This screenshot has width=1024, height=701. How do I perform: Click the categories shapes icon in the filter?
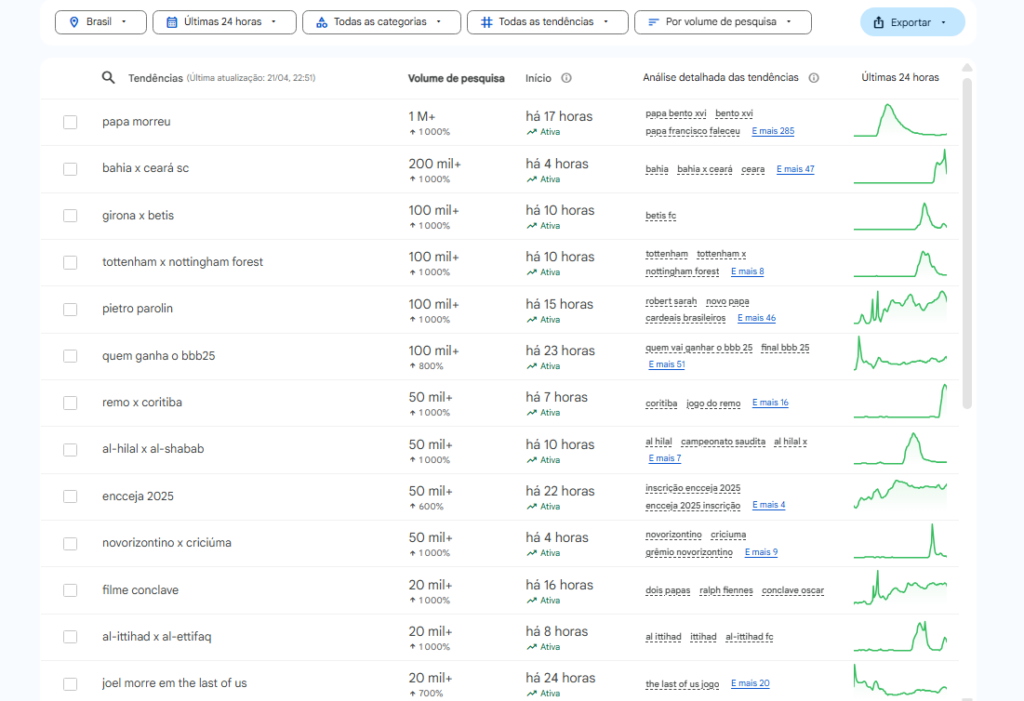click(x=321, y=22)
